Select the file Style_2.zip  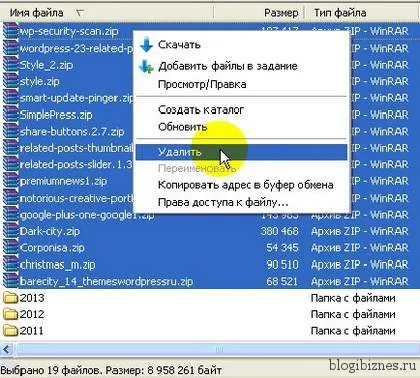(46, 65)
